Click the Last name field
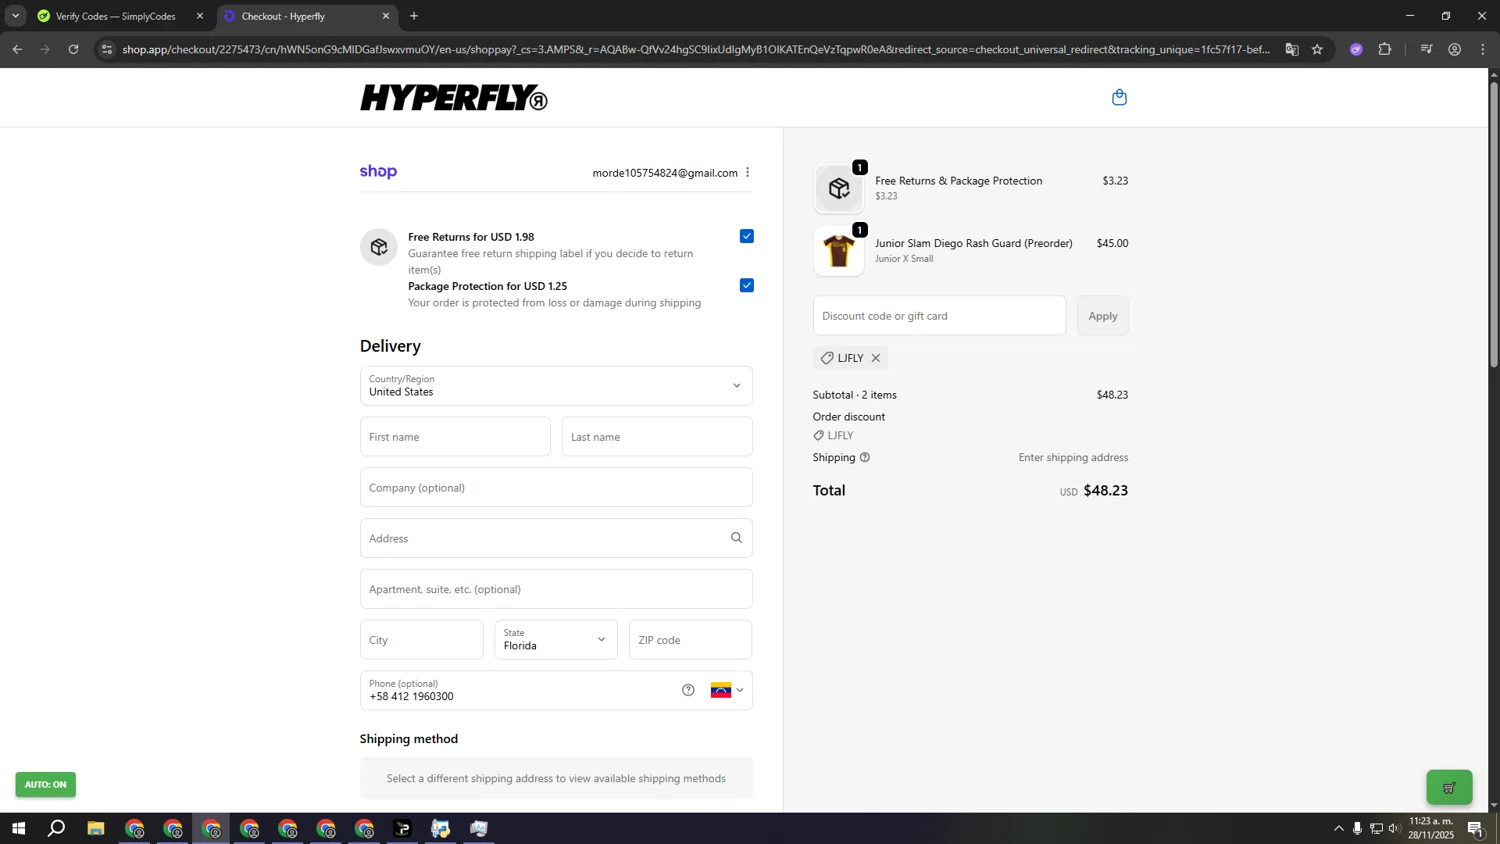 click(657, 437)
